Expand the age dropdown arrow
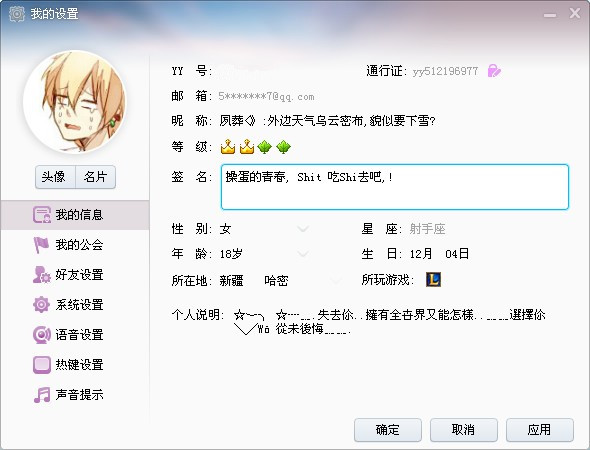 (x=303, y=254)
